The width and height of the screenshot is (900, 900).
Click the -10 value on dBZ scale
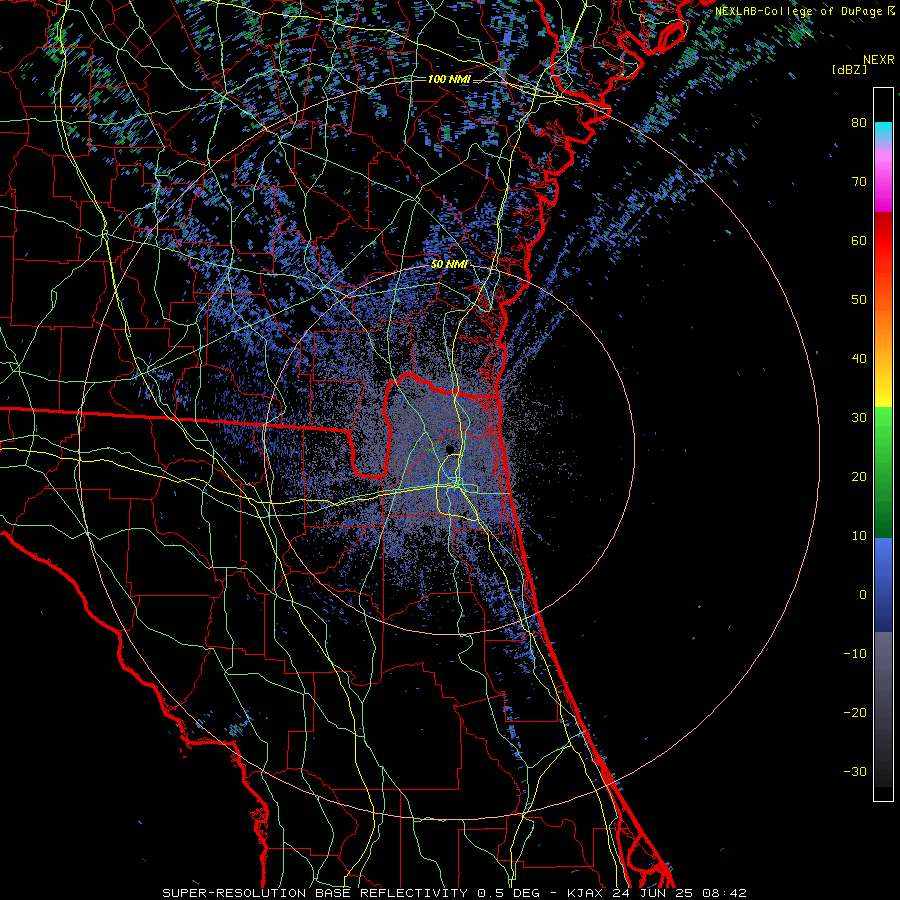pos(855,654)
